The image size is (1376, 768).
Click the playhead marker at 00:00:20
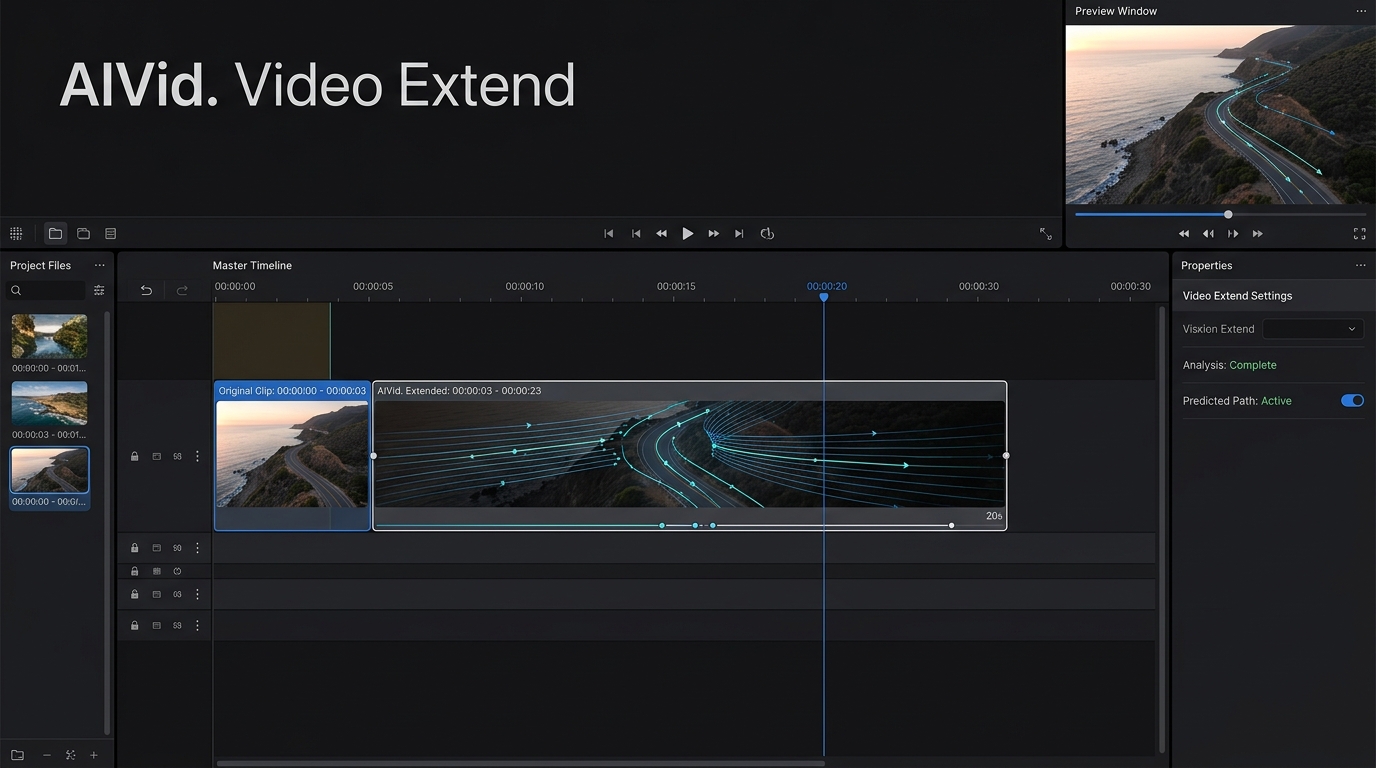pos(824,297)
